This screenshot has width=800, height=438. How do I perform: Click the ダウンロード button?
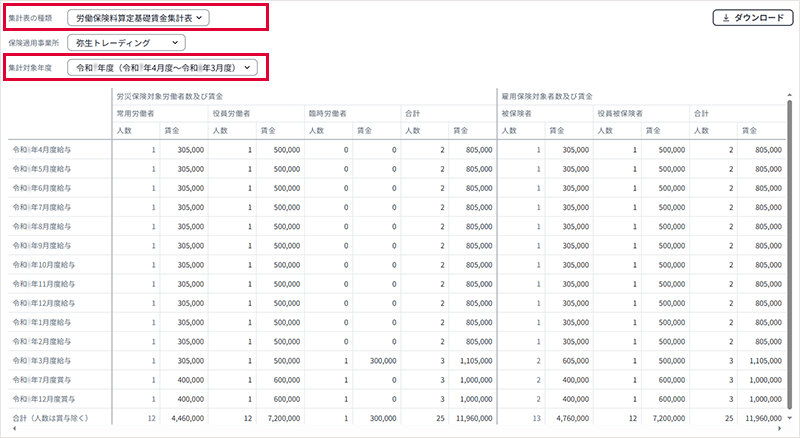(748, 18)
